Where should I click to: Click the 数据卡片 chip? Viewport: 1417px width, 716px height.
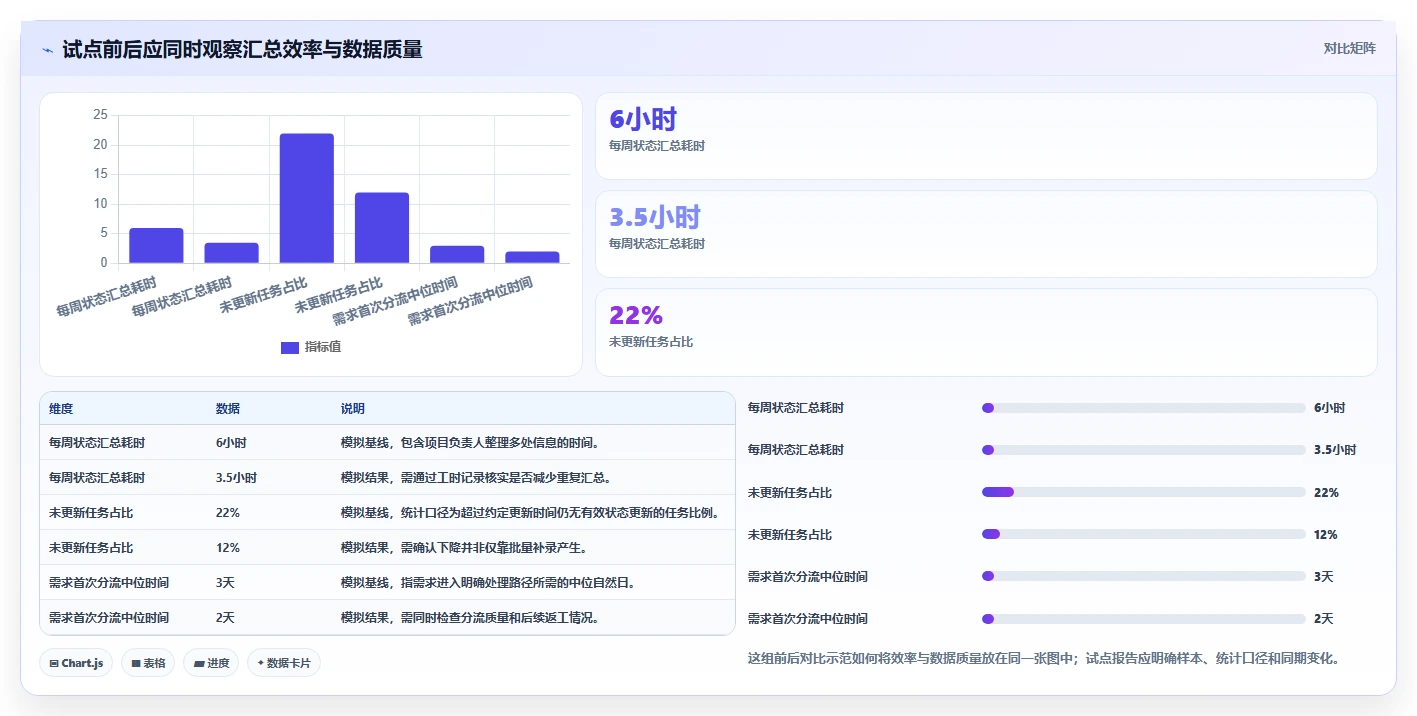(x=284, y=663)
